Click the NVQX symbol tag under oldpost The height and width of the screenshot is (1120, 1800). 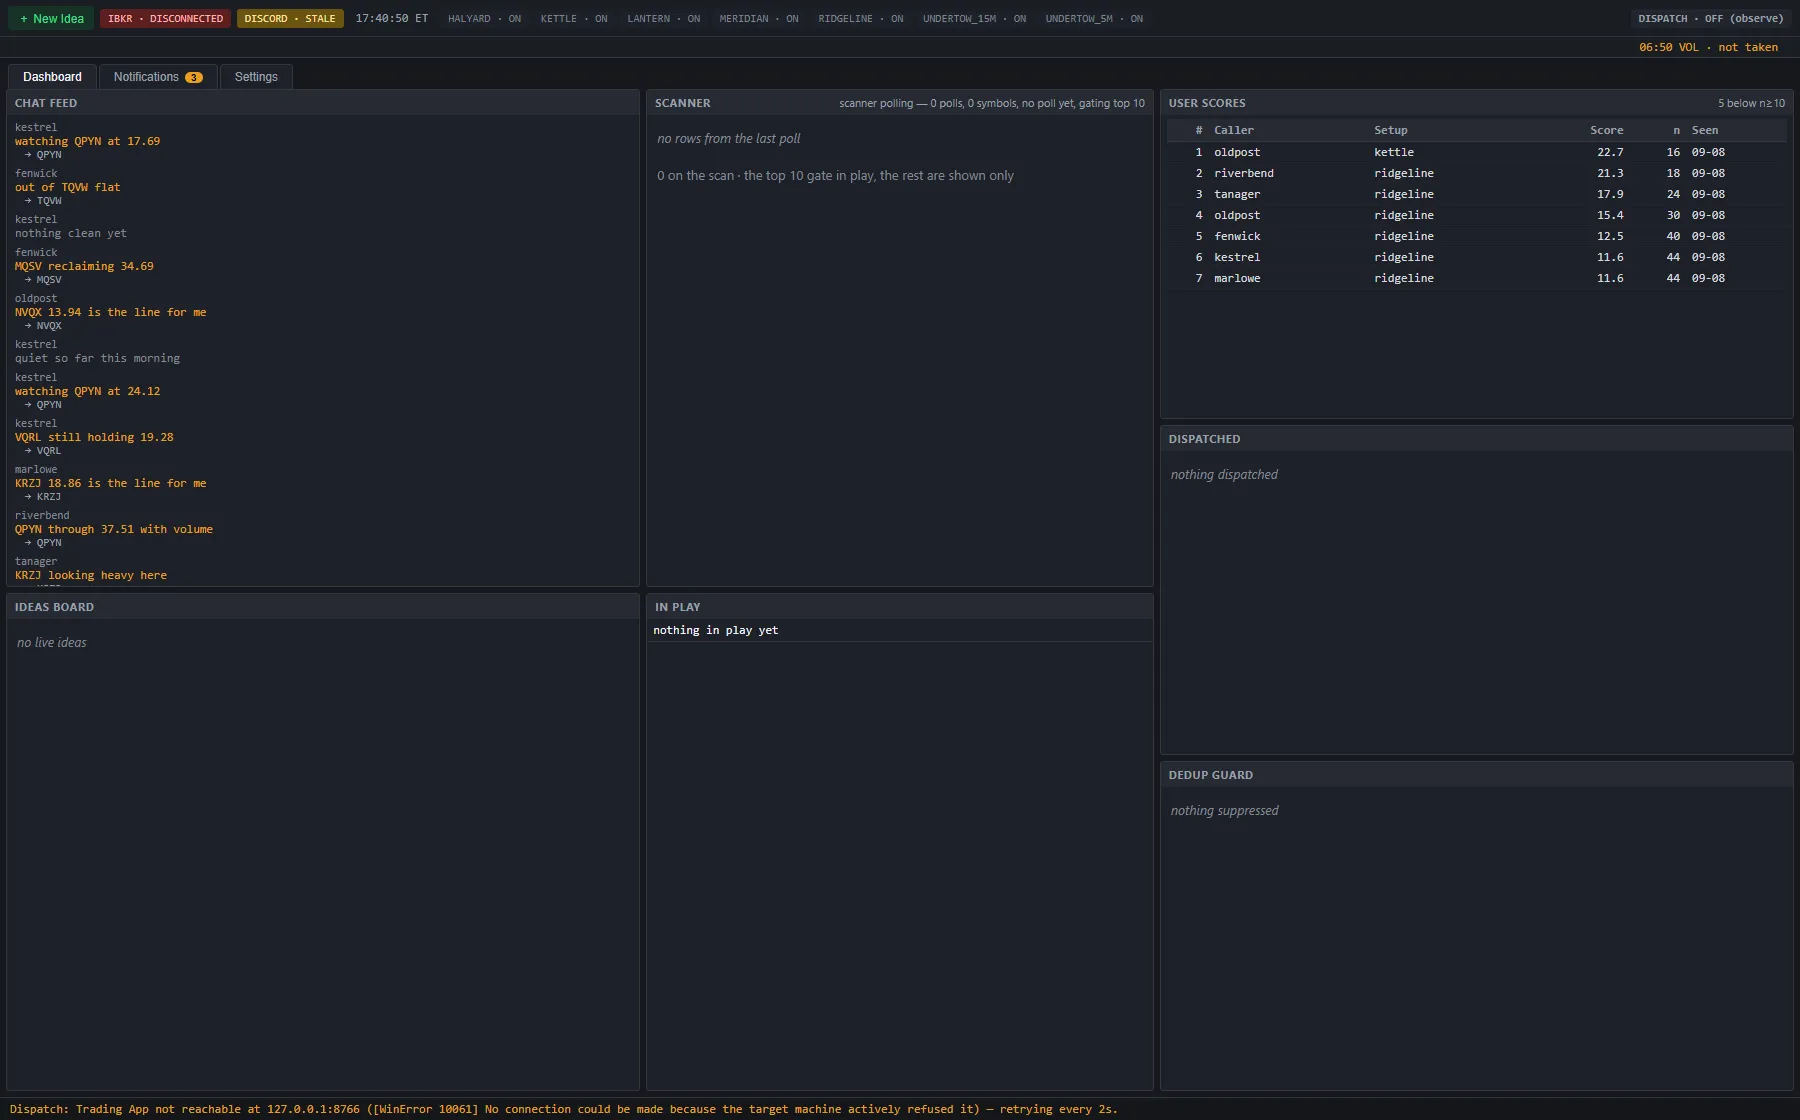(x=49, y=326)
